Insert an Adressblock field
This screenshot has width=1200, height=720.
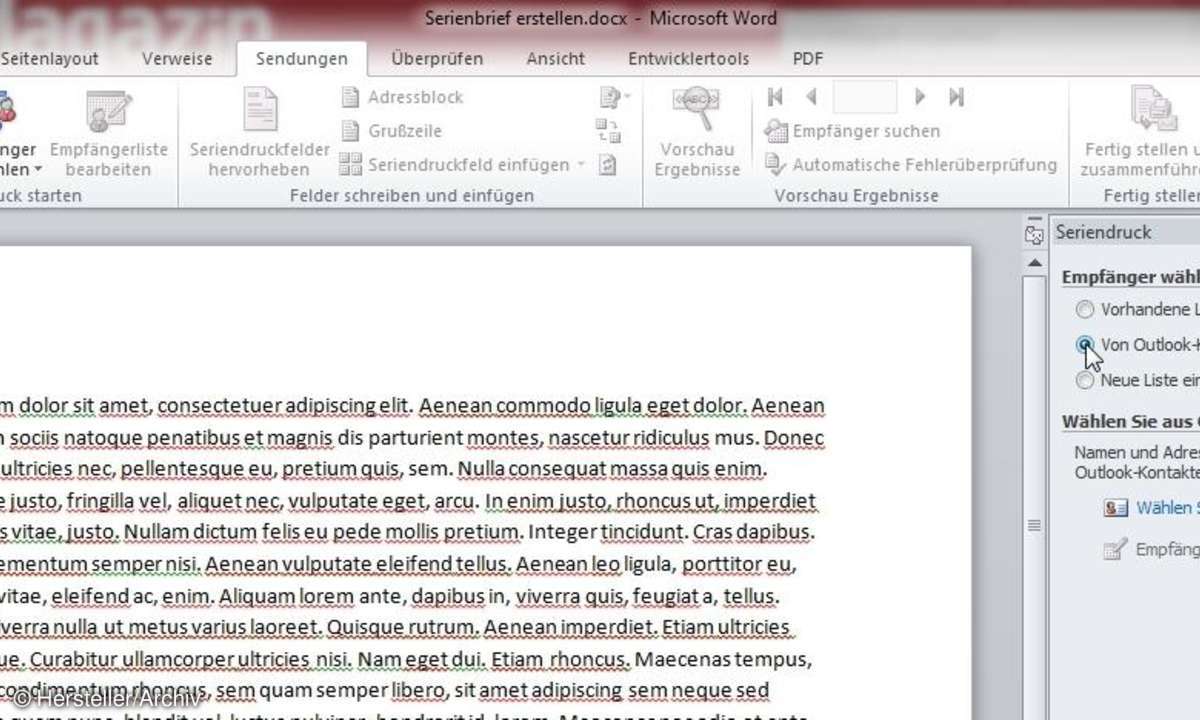pos(403,97)
